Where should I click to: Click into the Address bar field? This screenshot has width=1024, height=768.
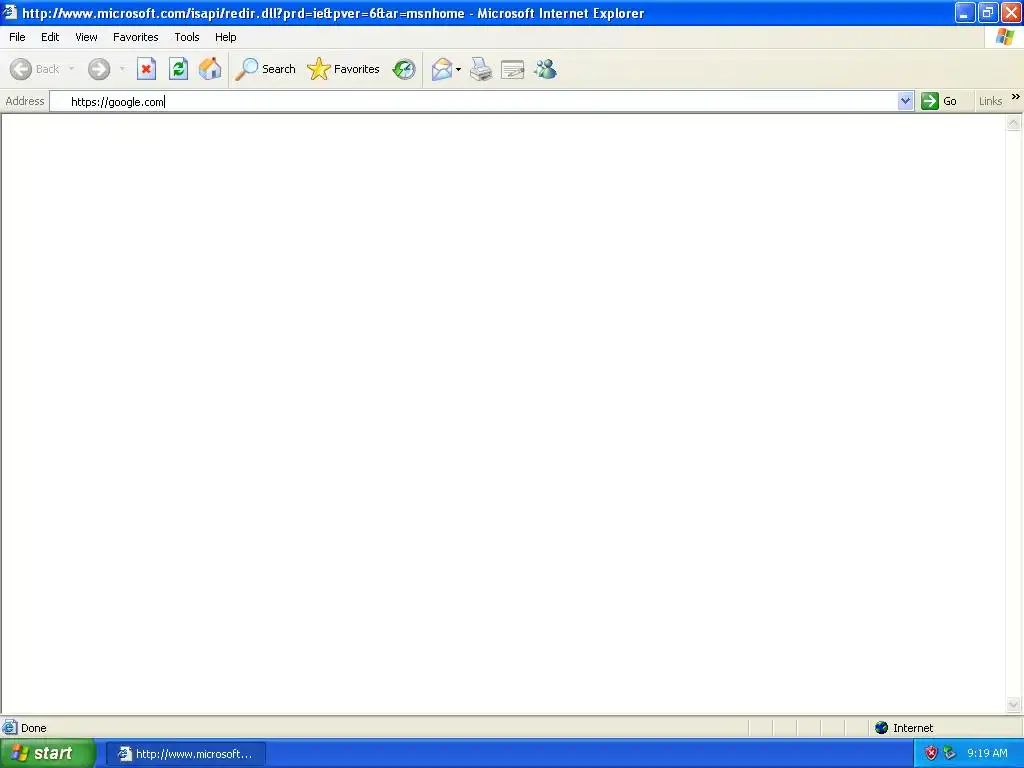474,101
